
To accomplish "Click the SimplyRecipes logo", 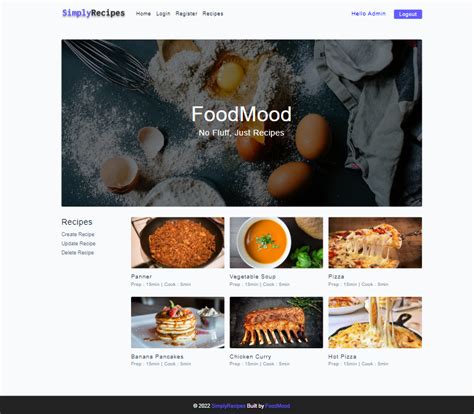I will pyautogui.click(x=93, y=13).
